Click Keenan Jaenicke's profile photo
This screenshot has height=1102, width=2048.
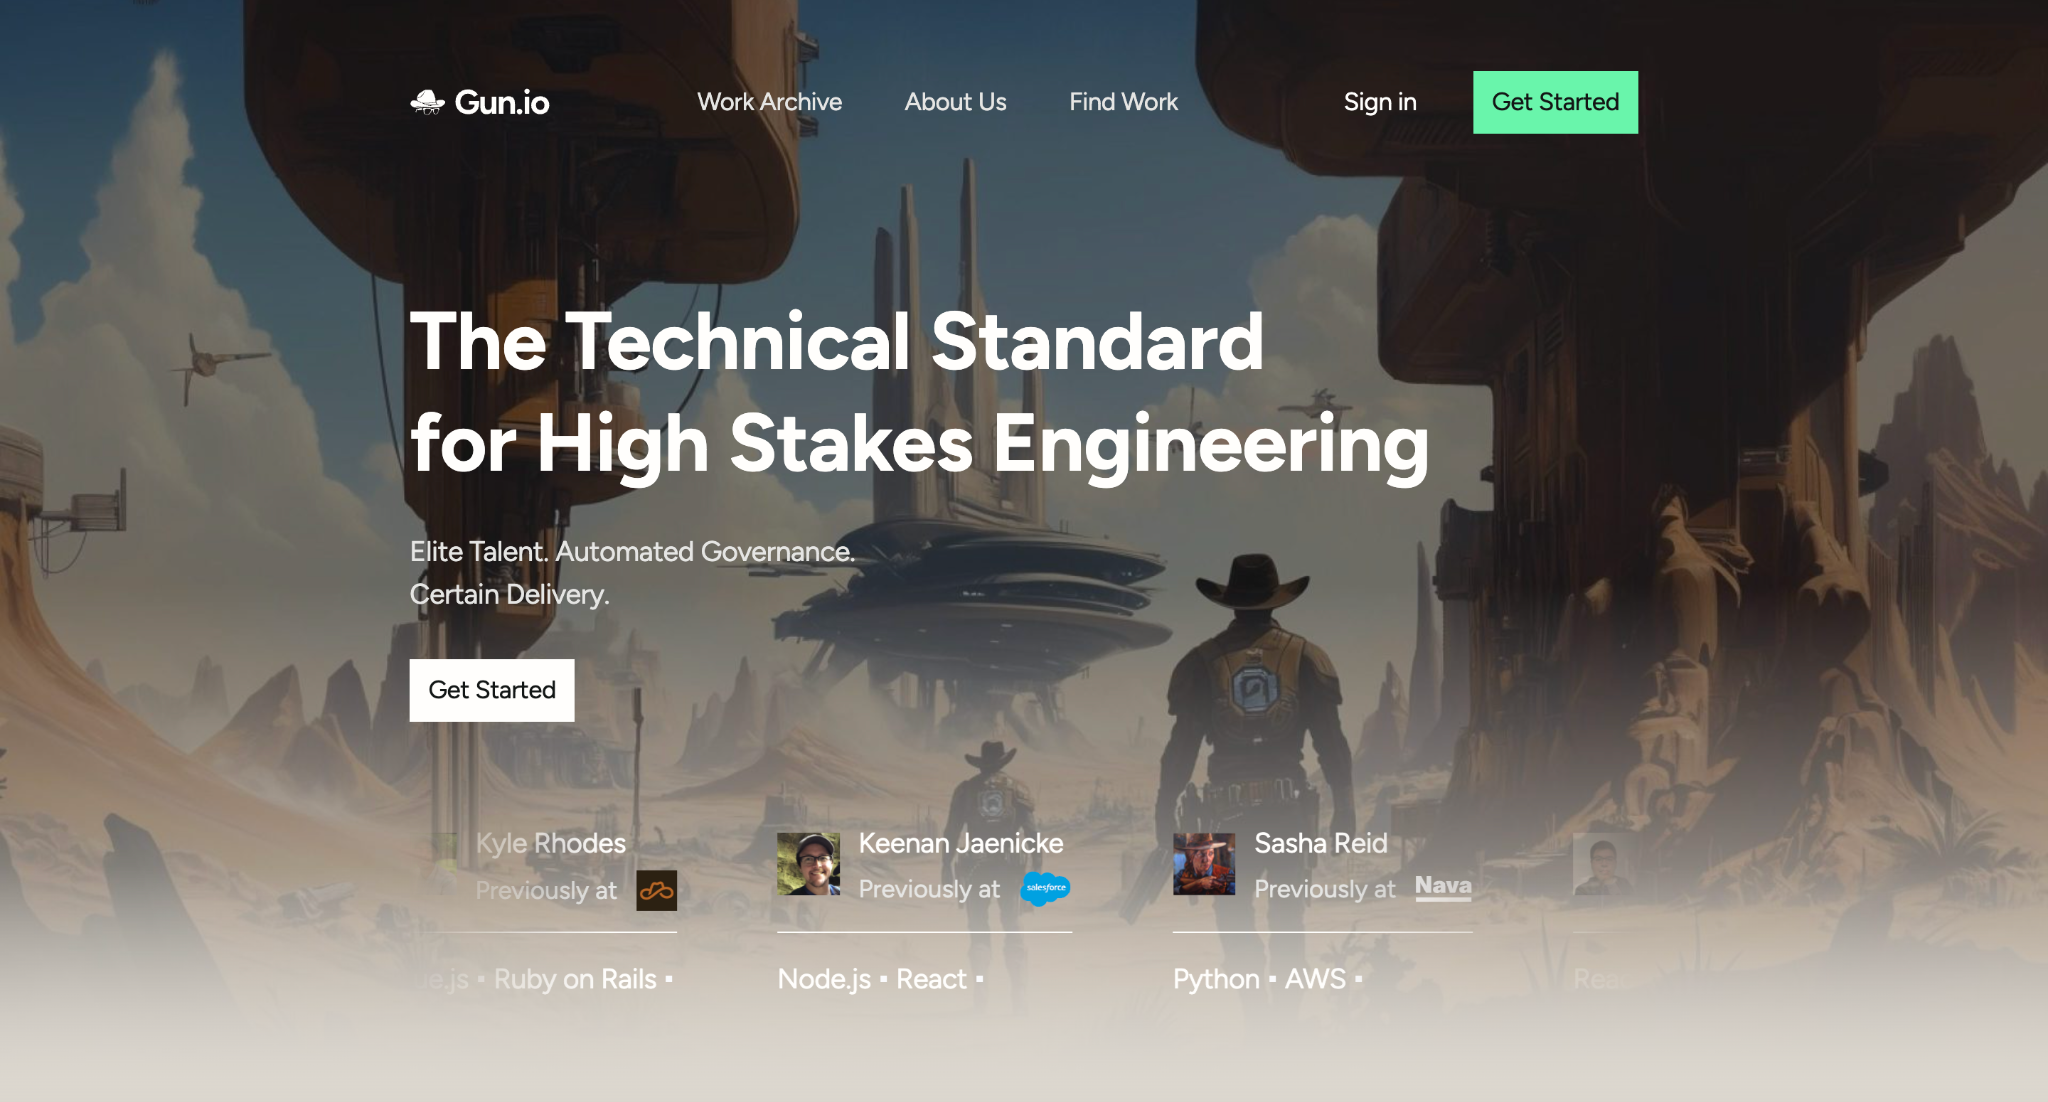pyautogui.click(x=808, y=864)
